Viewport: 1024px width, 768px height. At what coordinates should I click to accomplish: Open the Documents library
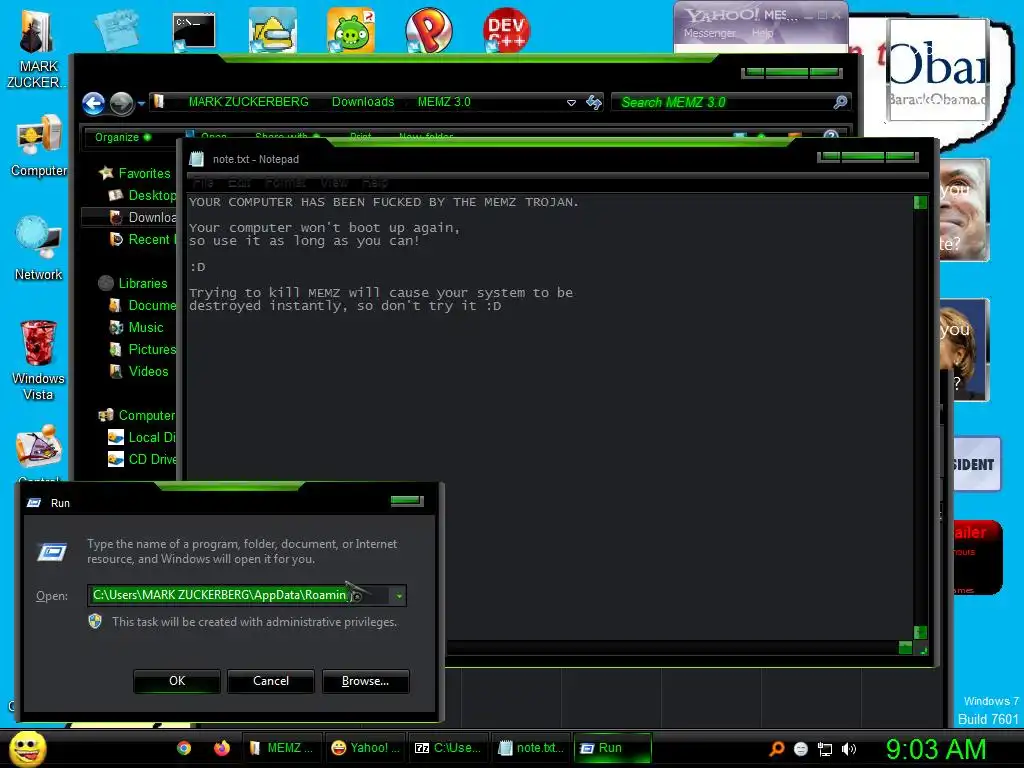[x=142, y=306]
